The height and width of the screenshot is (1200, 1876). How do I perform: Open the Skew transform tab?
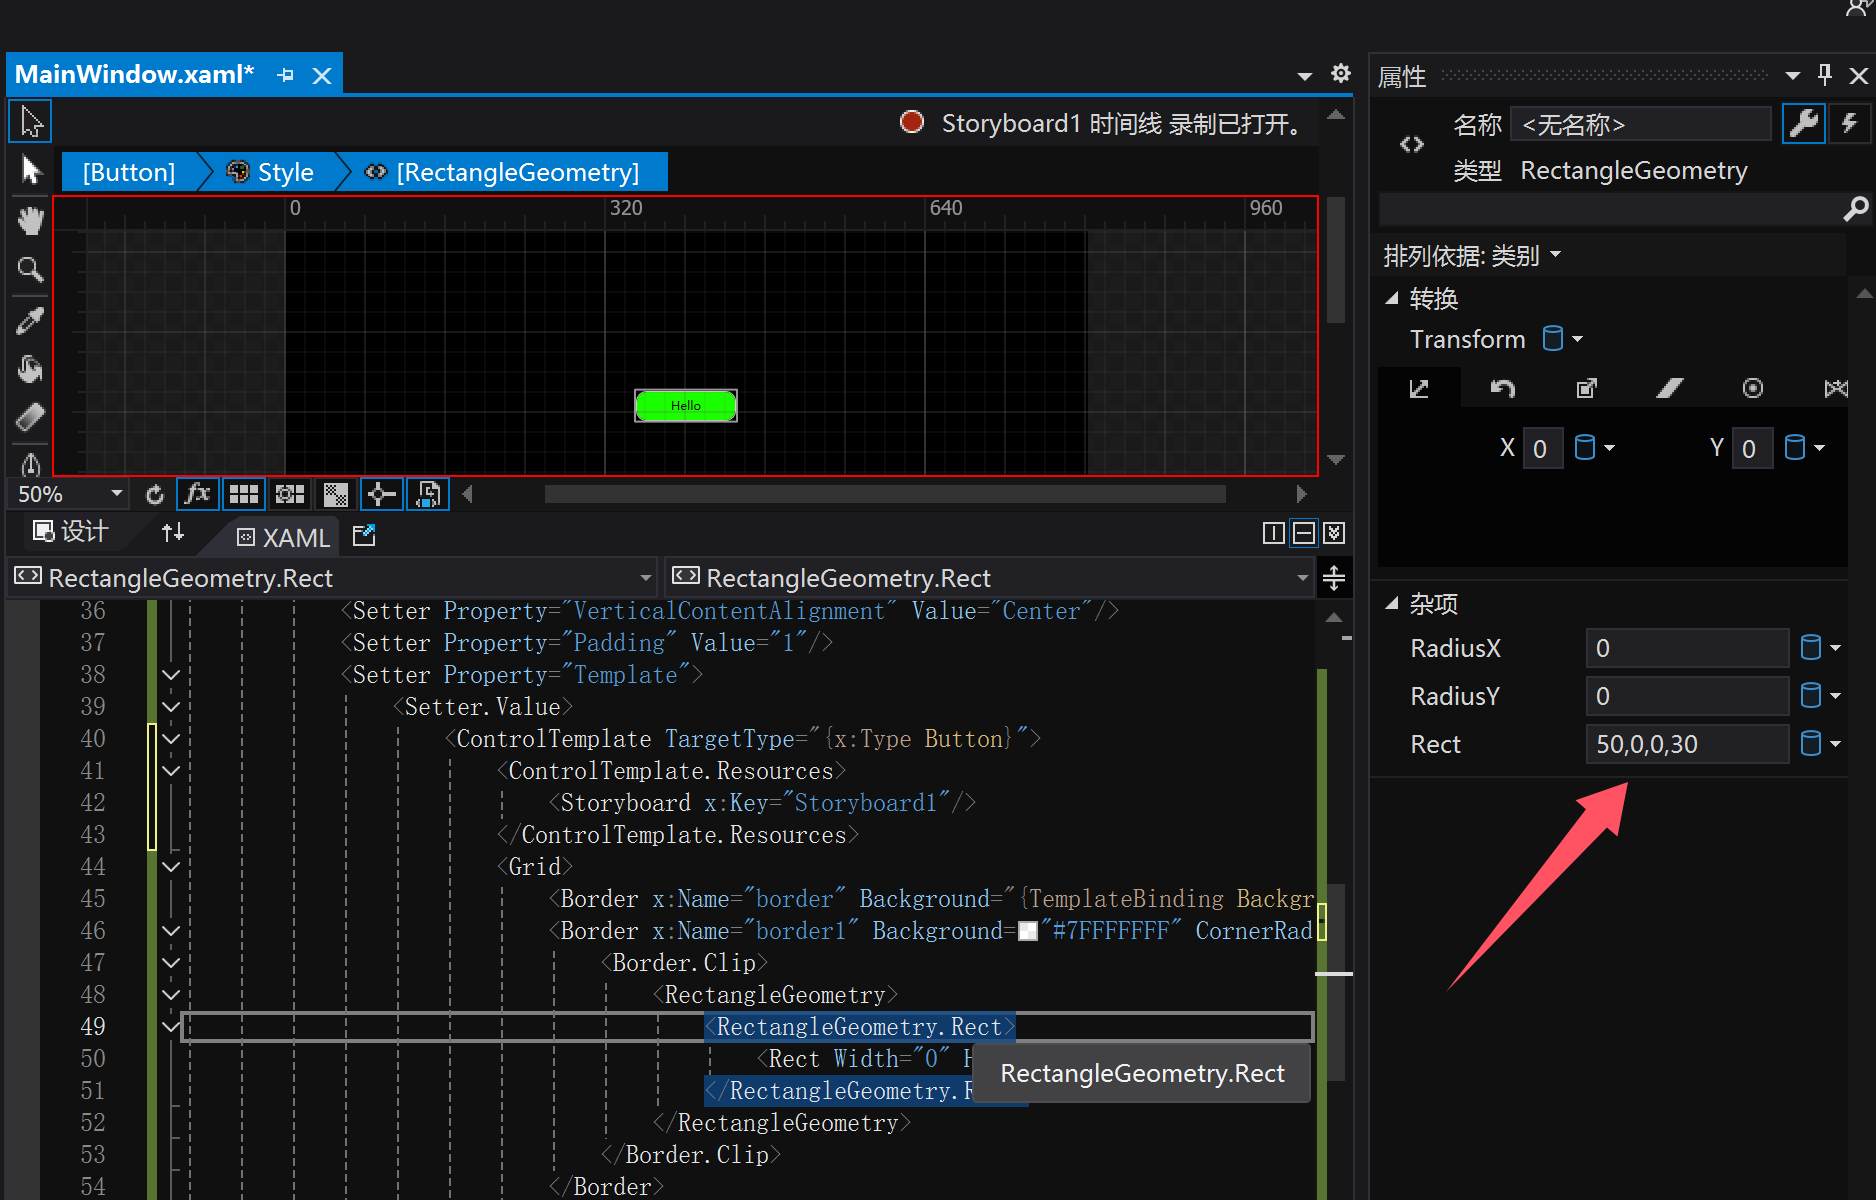point(1669,388)
